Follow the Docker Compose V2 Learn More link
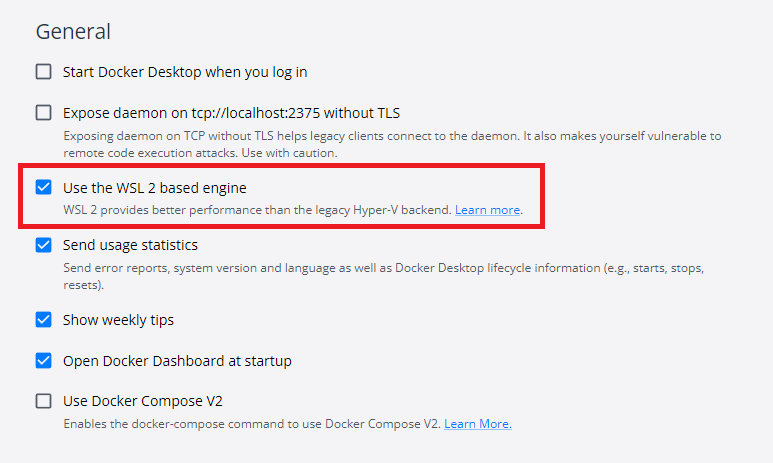 [x=478, y=424]
